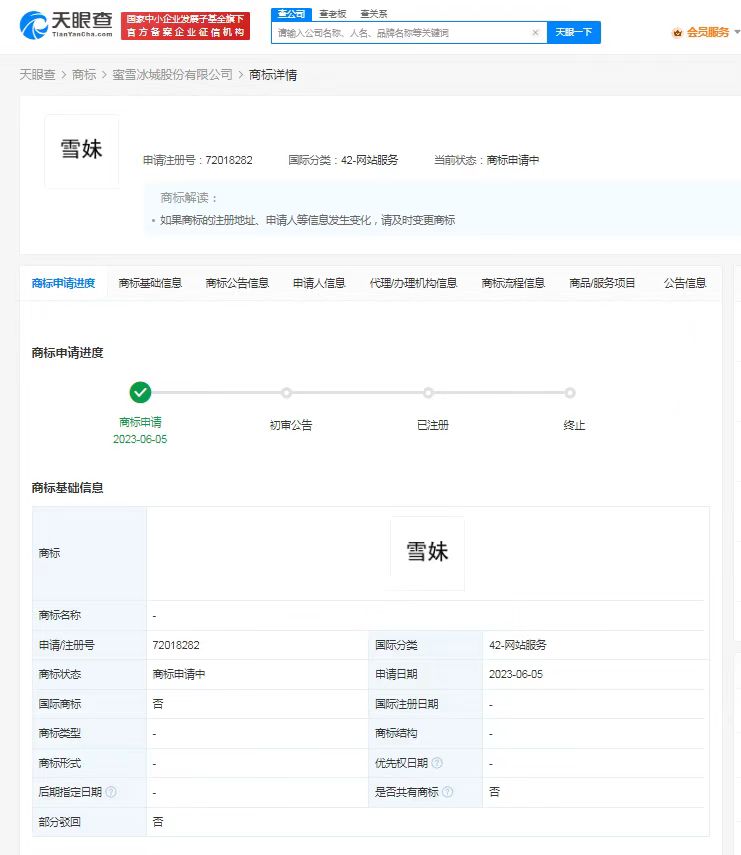Click the 雪妹 trademark thumbnail at top
The image size is (741, 855).
coord(81,151)
